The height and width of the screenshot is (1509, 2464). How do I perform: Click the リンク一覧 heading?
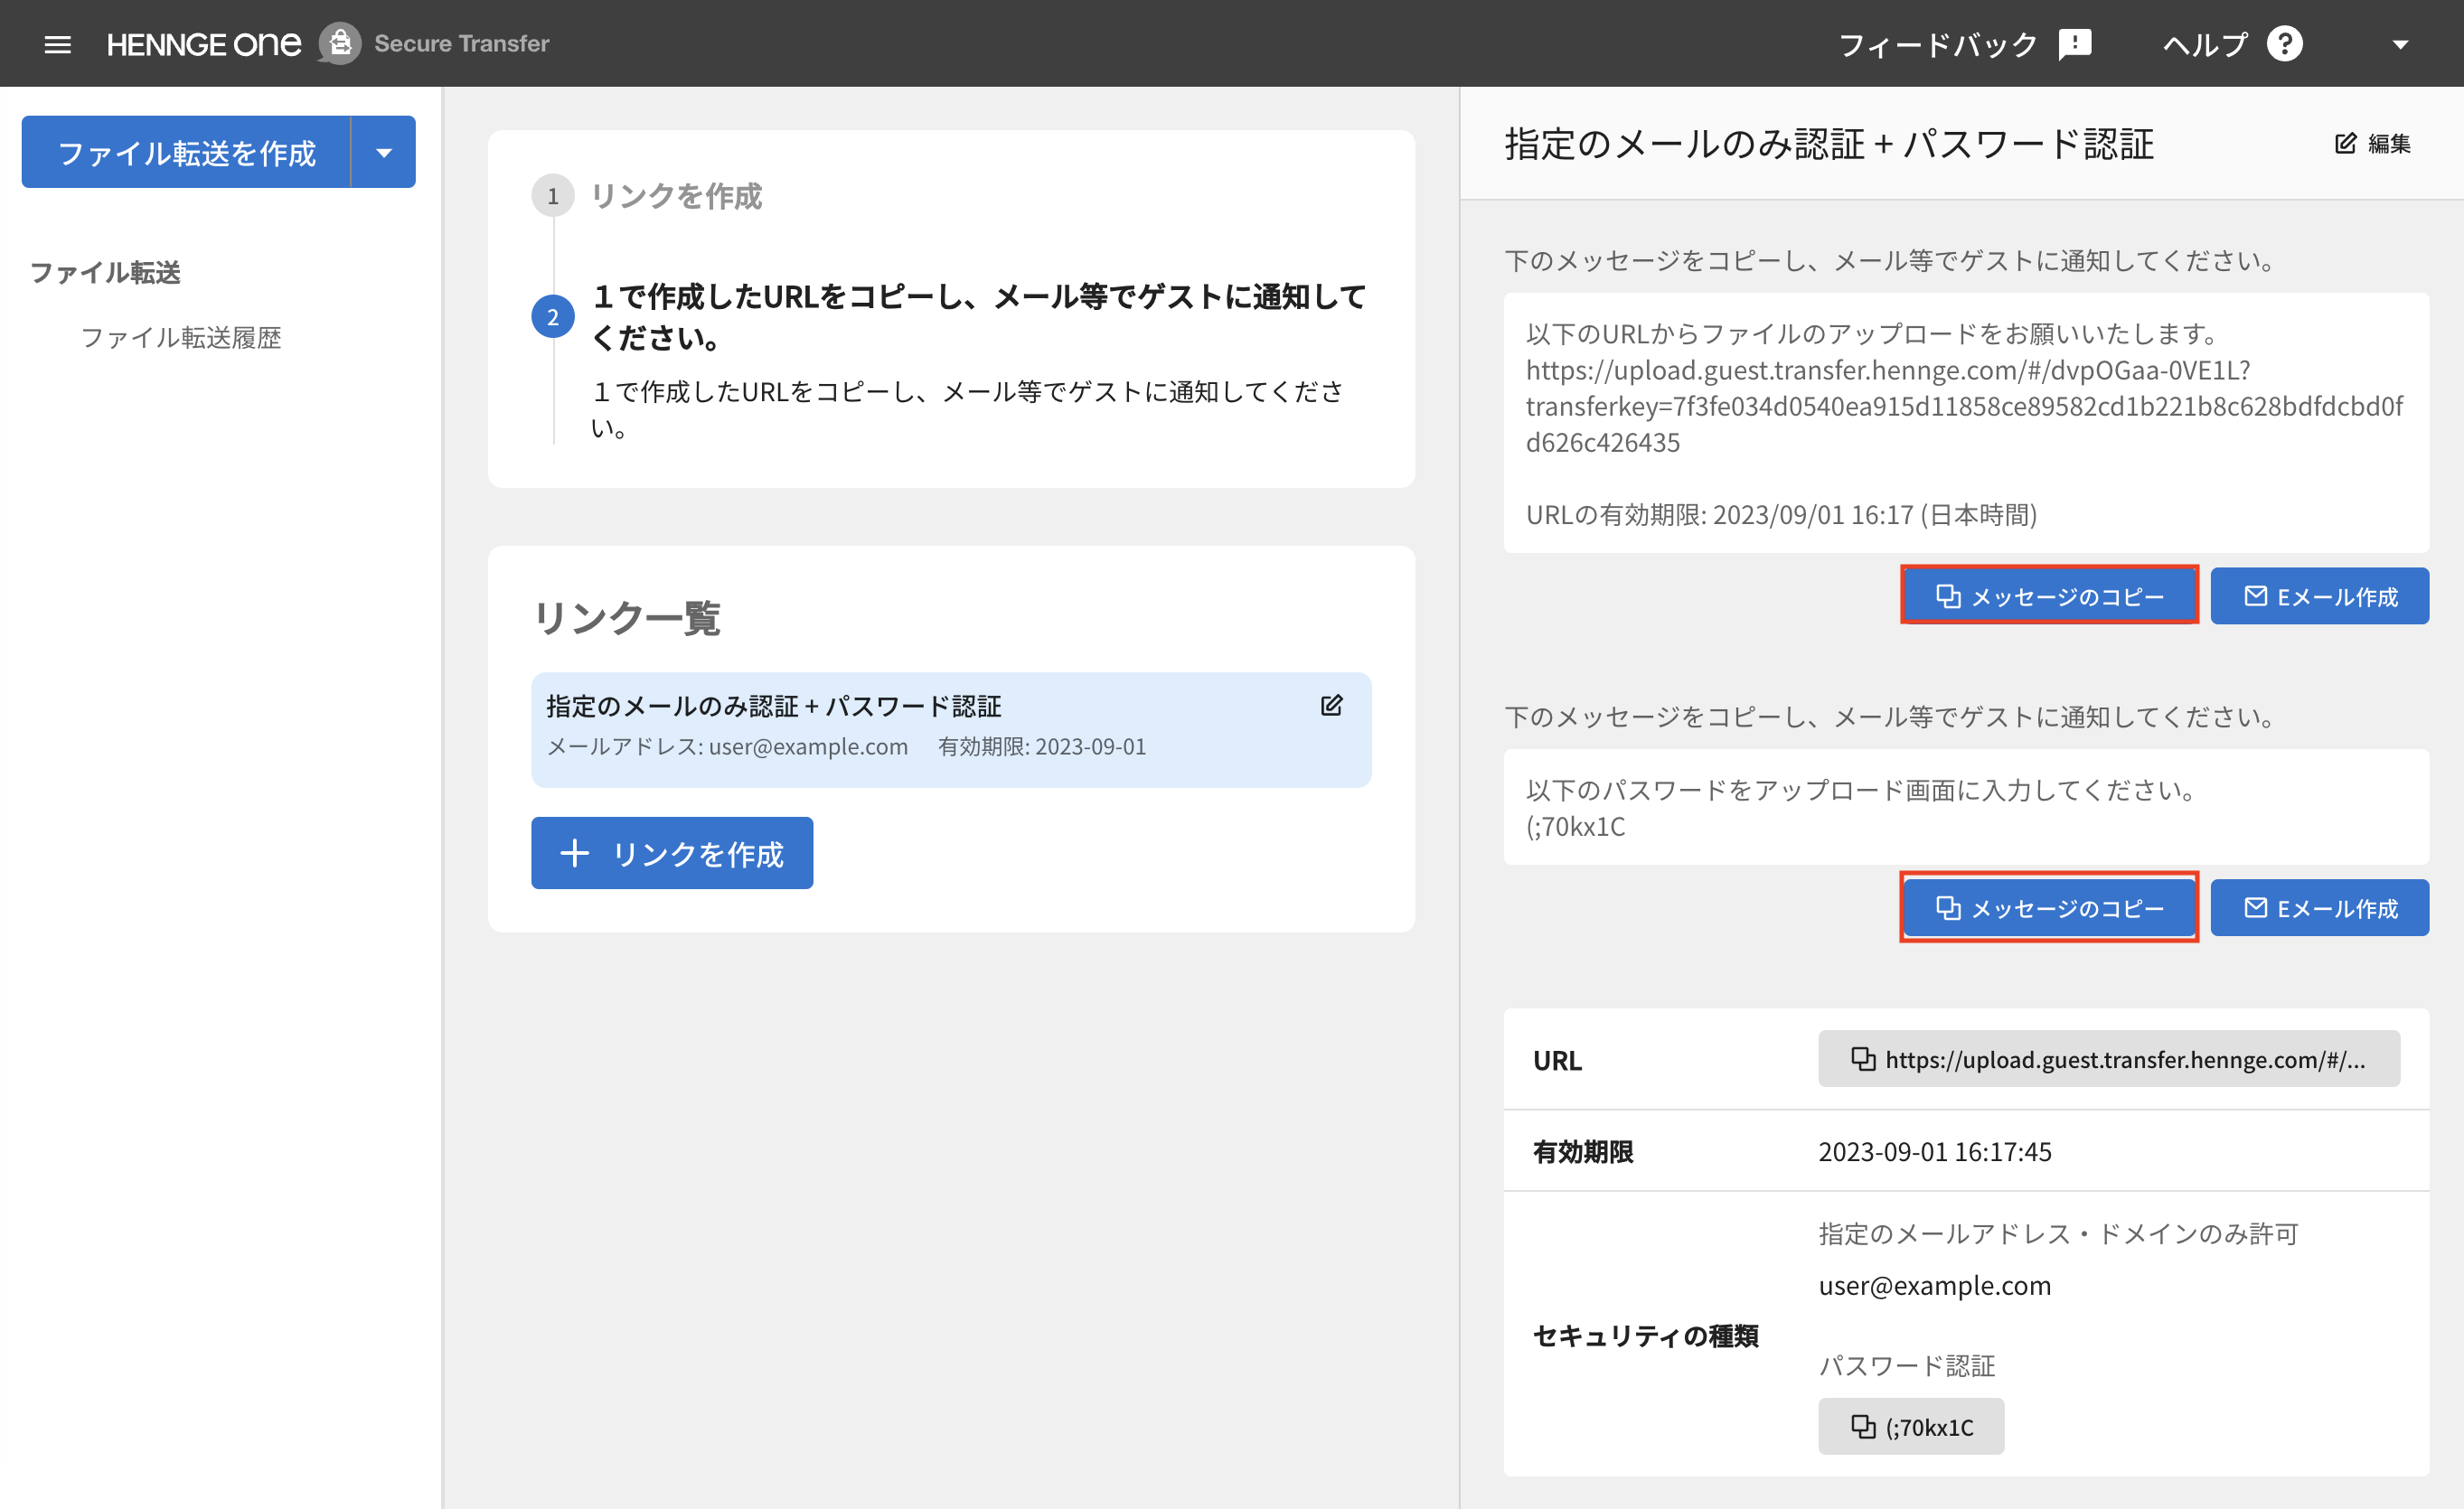click(x=627, y=617)
